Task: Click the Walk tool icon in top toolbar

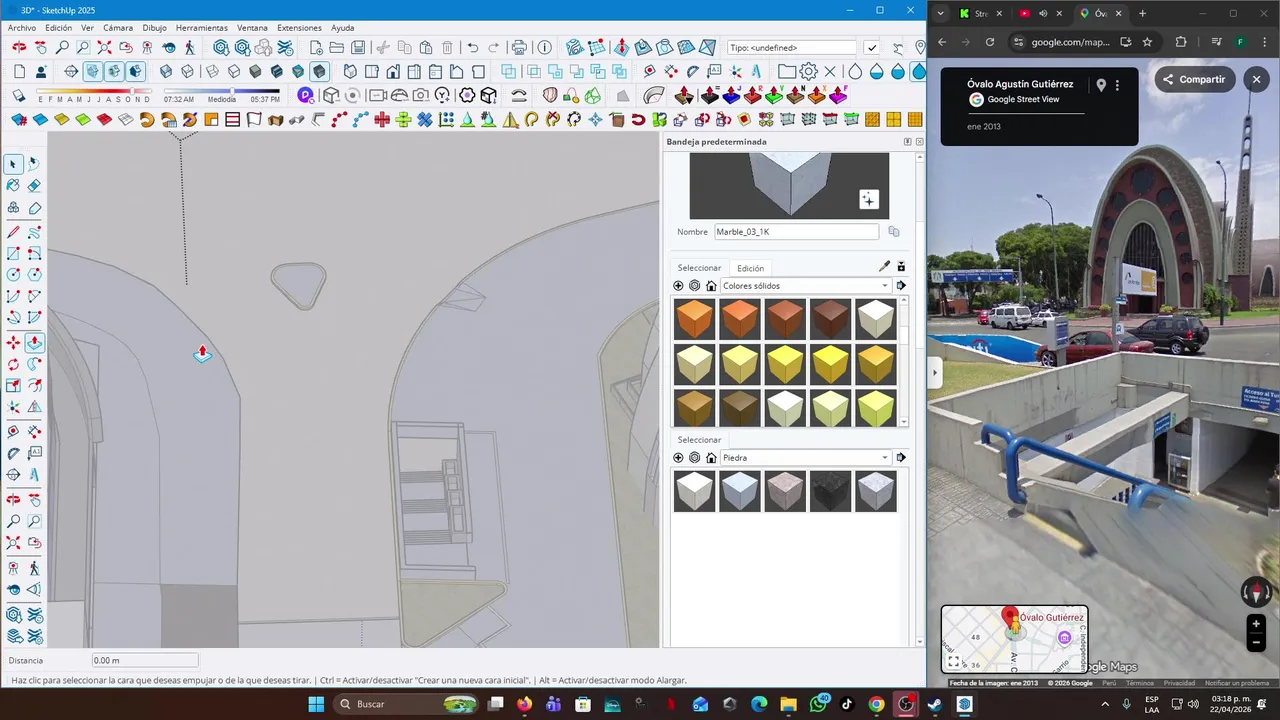Action: click(x=190, y=47)
